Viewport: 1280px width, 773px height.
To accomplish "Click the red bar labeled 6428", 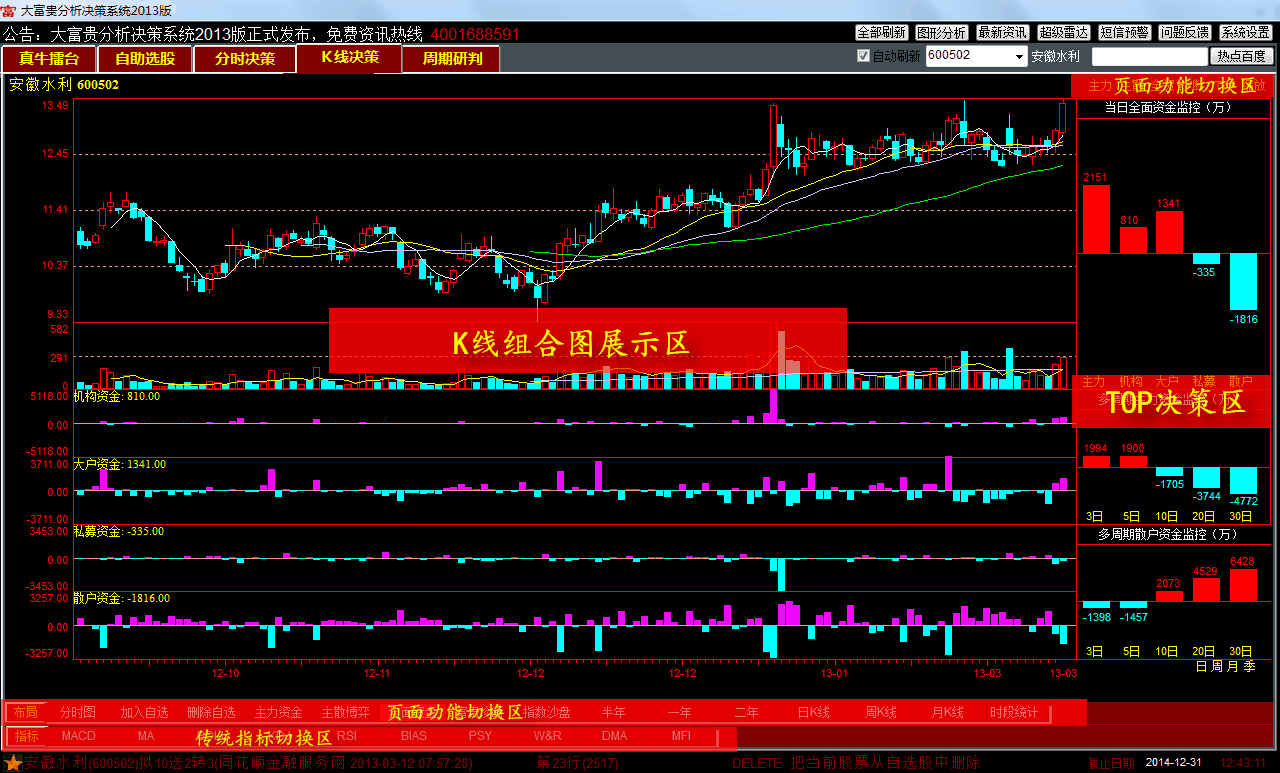I will tap(1243, 585).
